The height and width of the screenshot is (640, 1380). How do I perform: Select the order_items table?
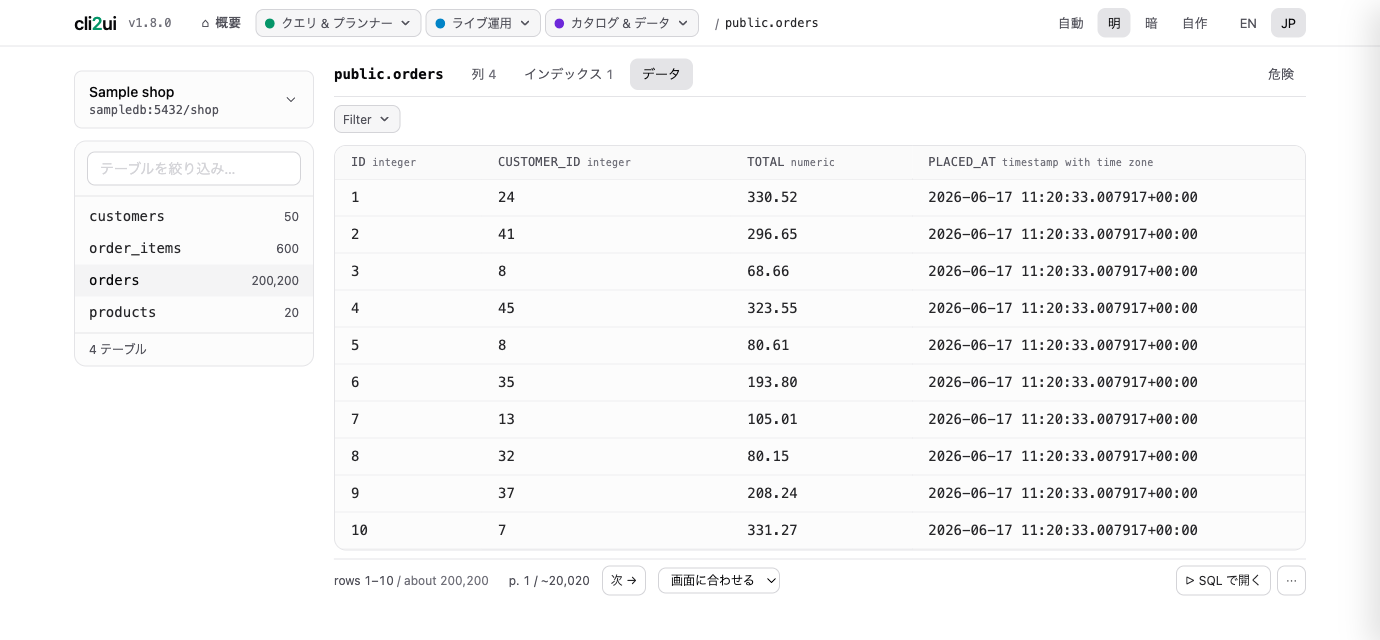point(194,248)
